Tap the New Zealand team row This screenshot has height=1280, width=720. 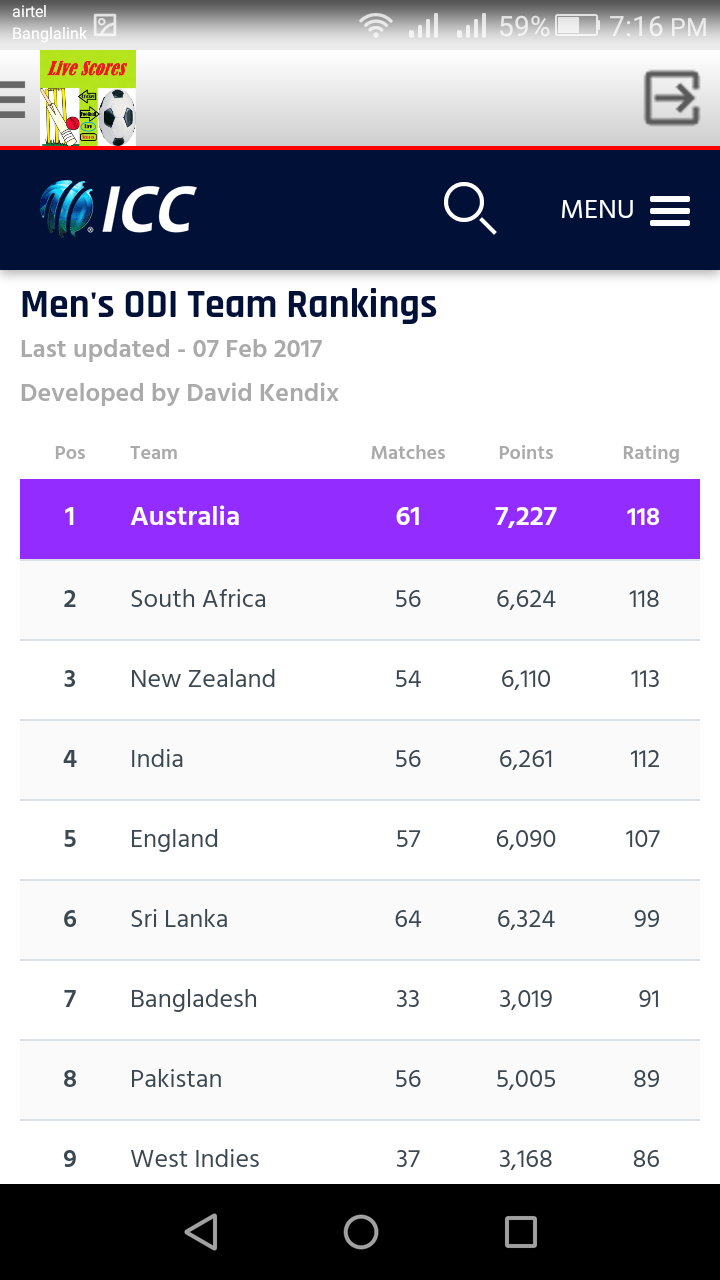pyautogui.click(x=359, y=679)
